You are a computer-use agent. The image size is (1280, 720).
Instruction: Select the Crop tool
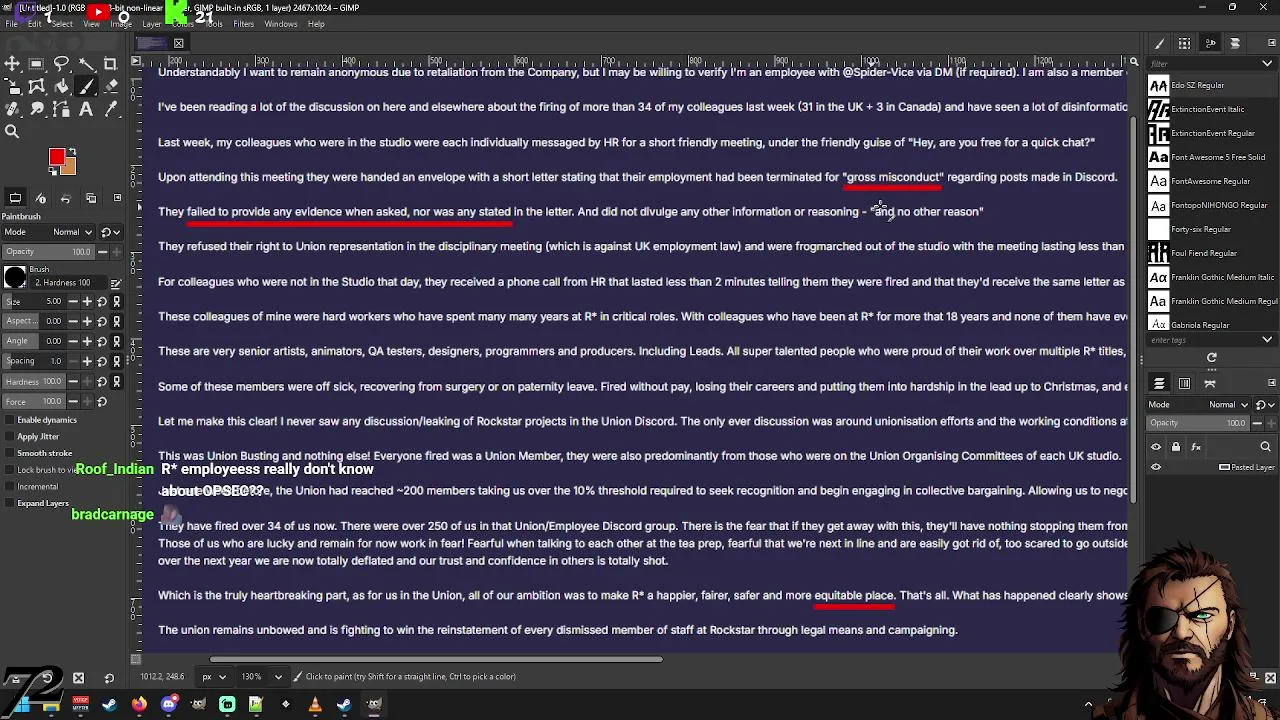pyautogui.click(x=111, y=64)
